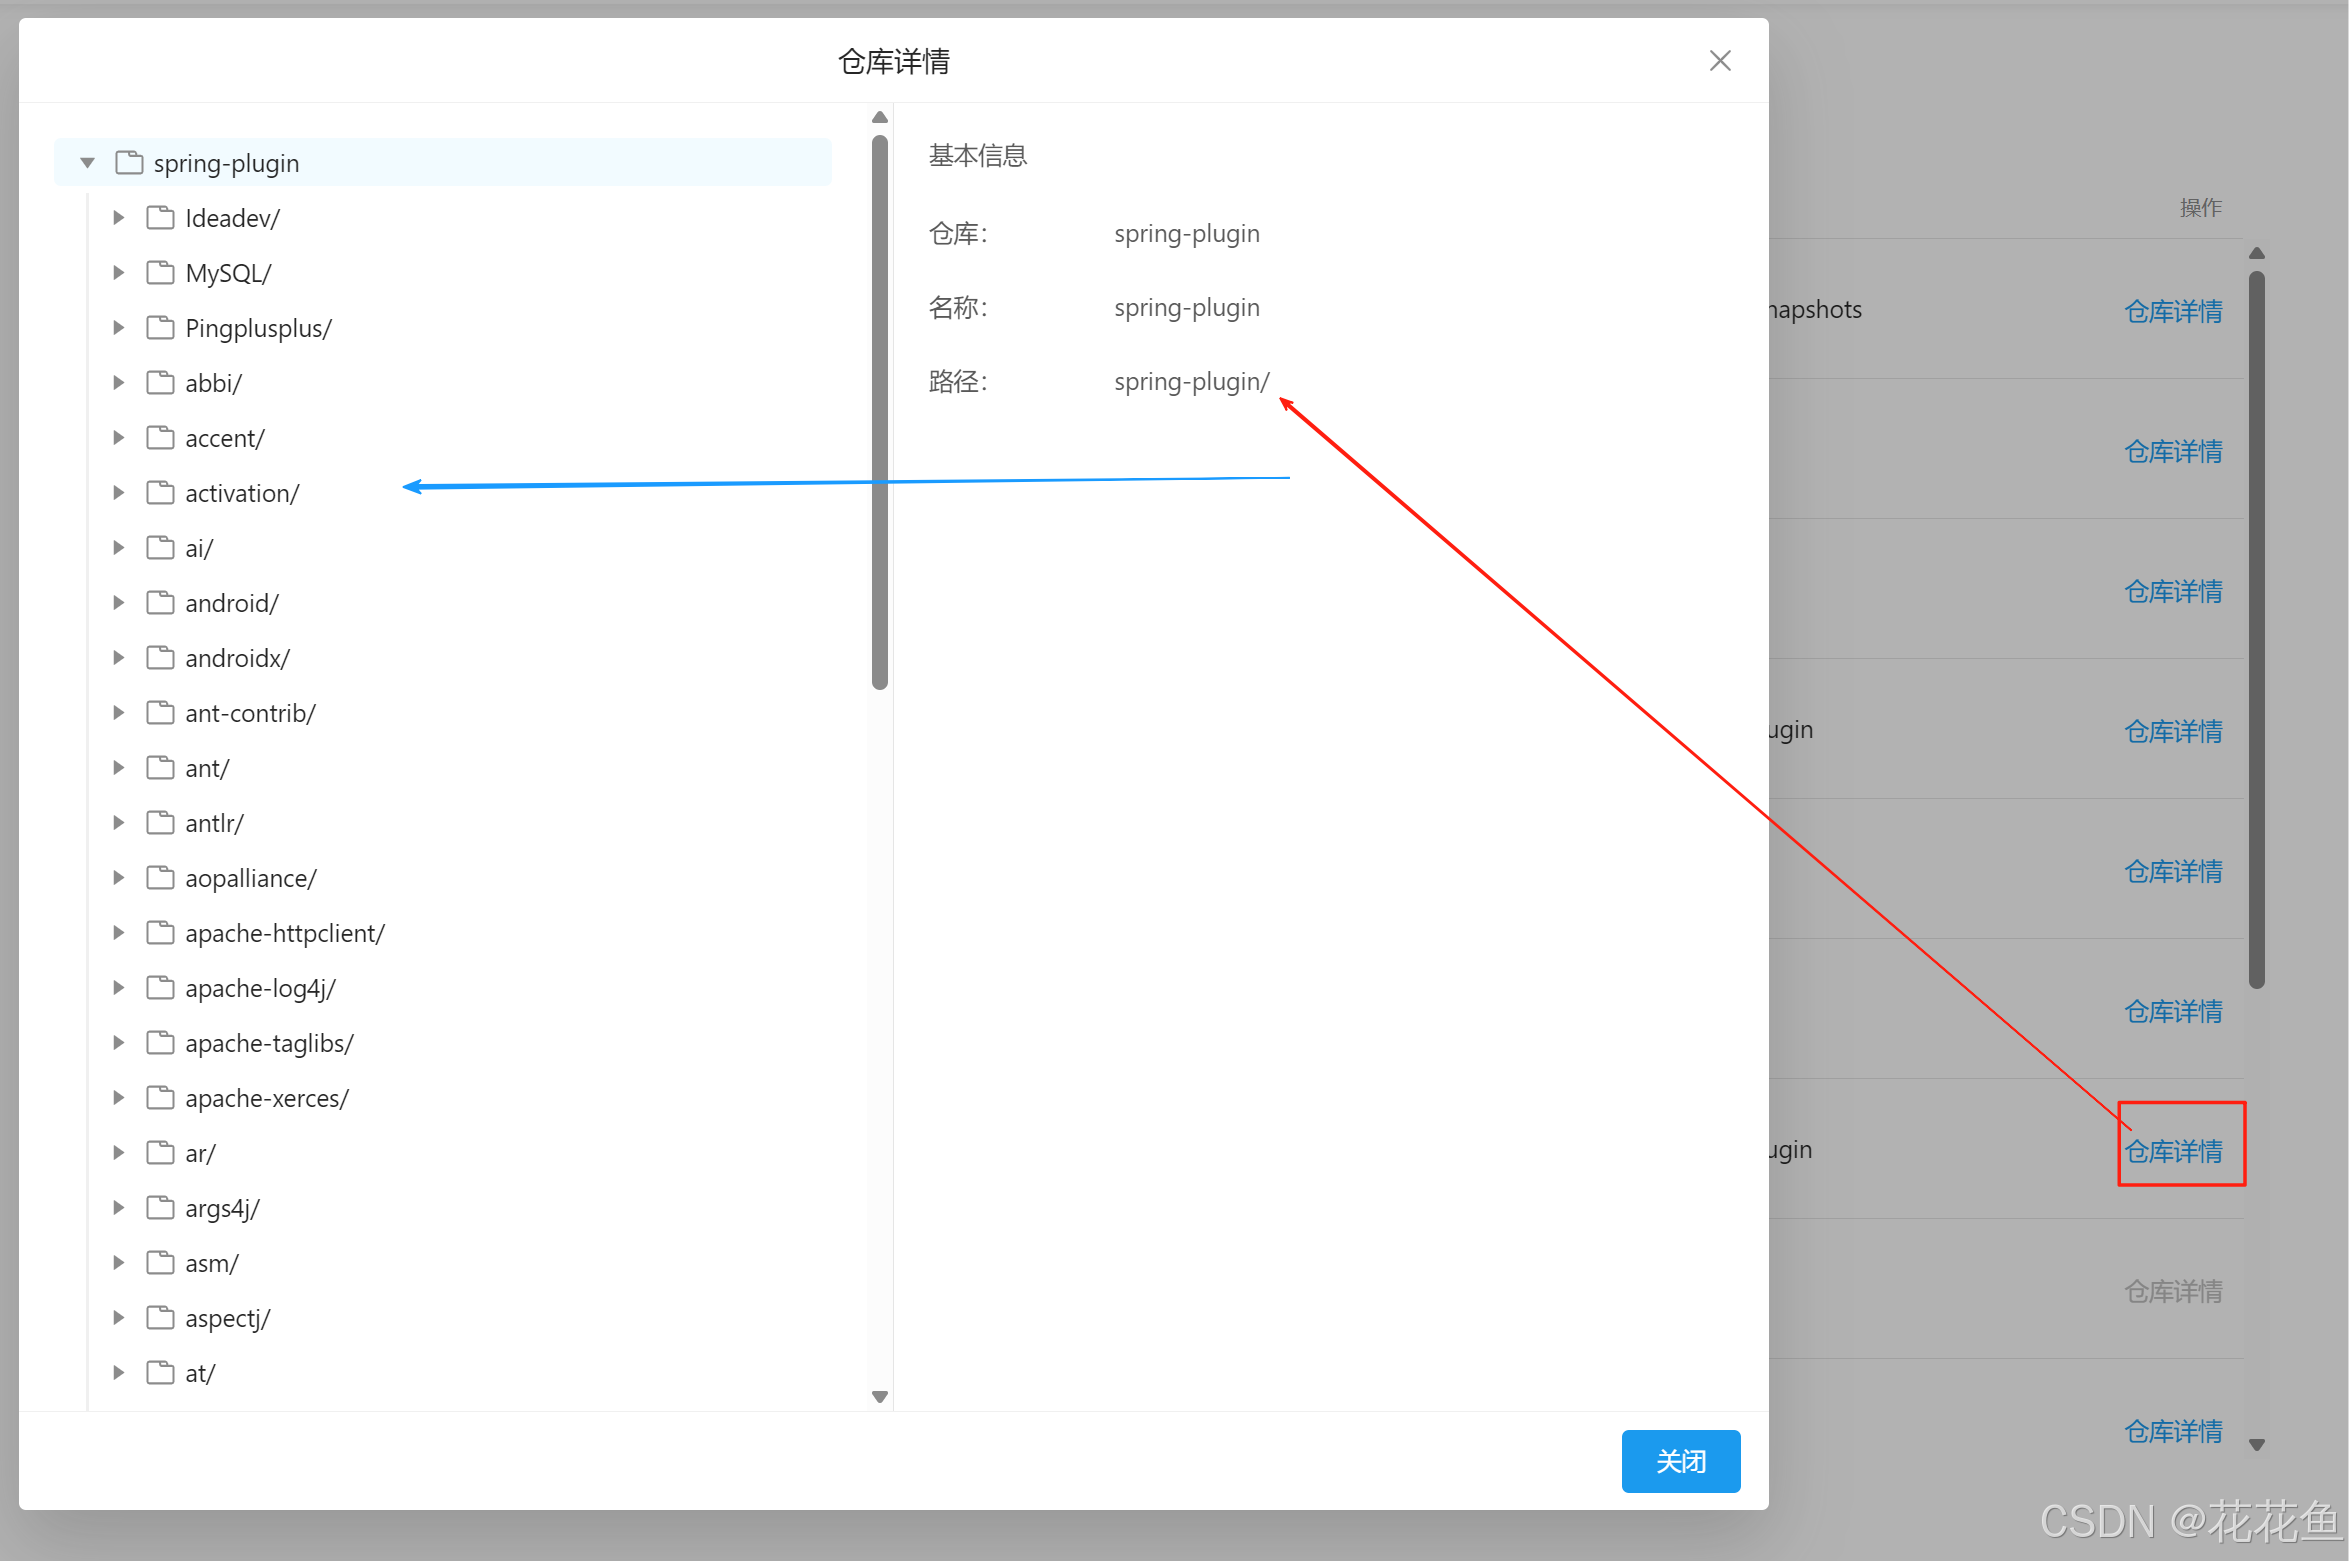Close dialog with the X icon
This screenshot has width=2349, height=1561.
pos(1720,61)
